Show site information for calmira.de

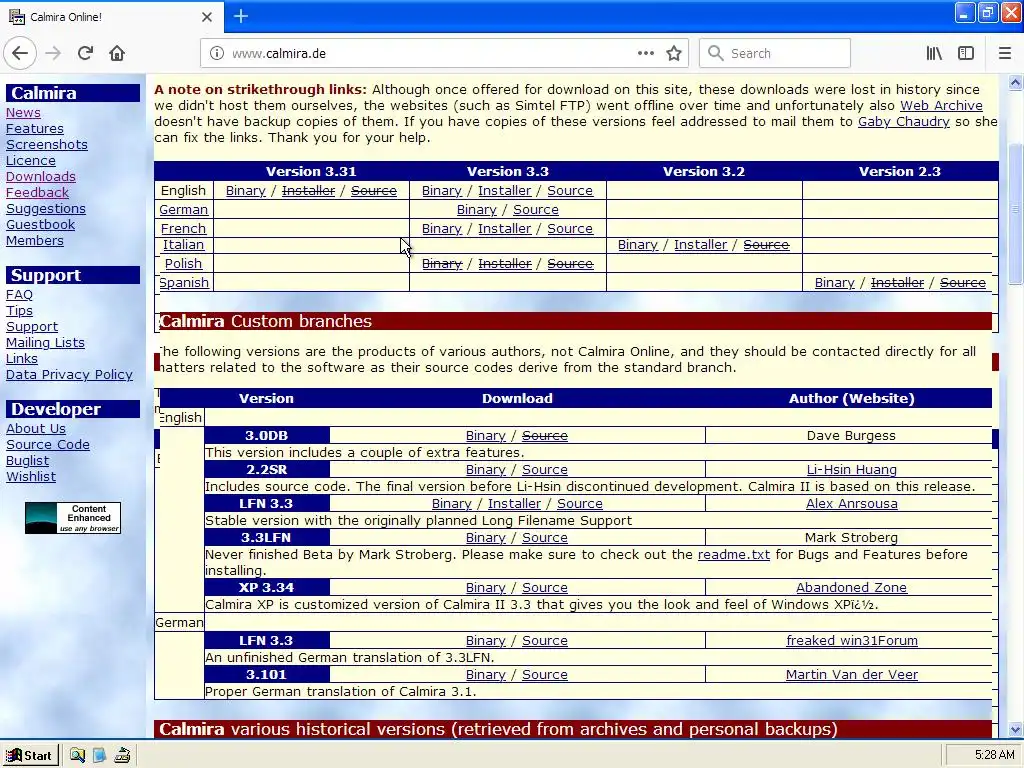click(x=217, y=54)
